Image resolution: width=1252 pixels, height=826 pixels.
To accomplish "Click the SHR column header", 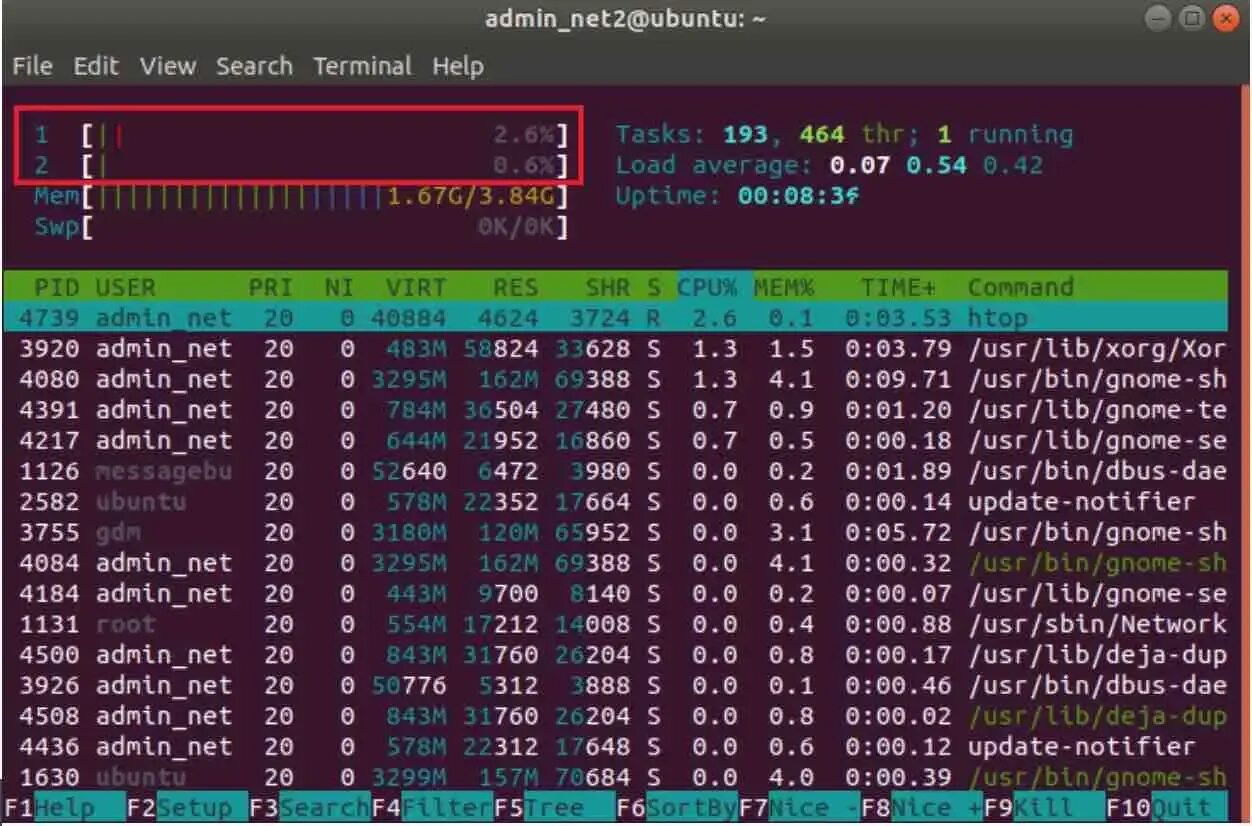I will coord(607,288).
